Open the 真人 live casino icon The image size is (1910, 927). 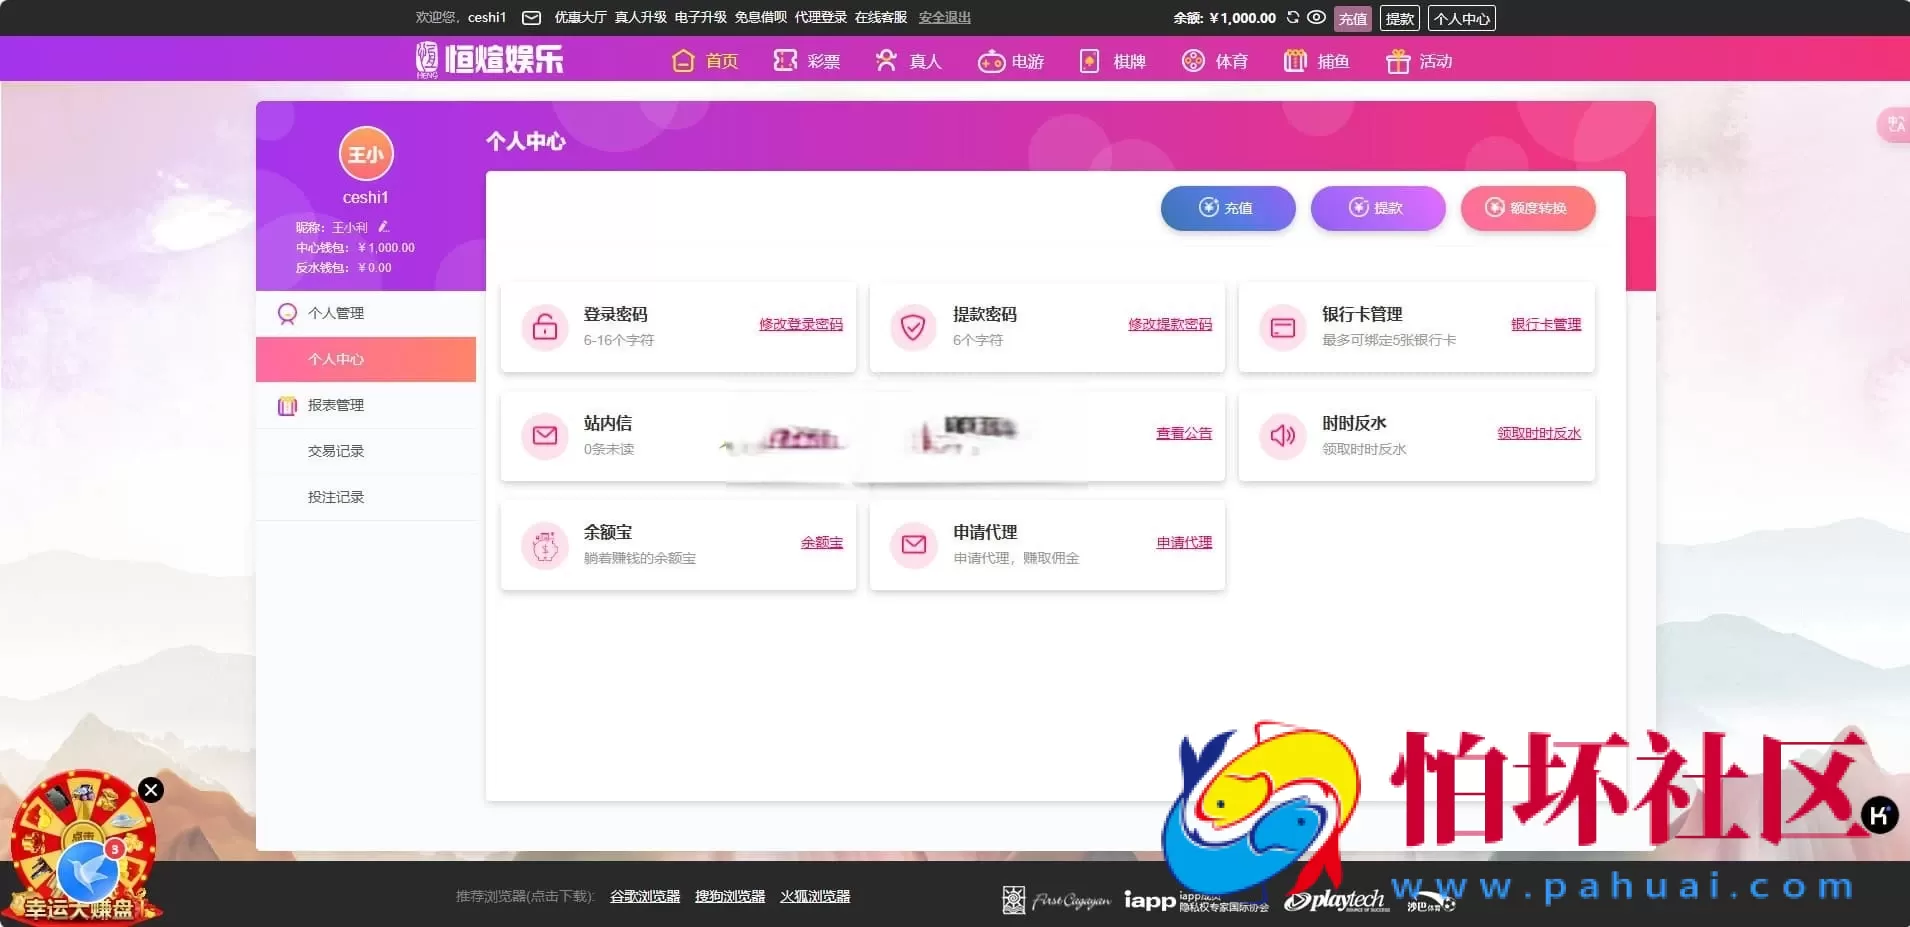click(x=885, y=61)
